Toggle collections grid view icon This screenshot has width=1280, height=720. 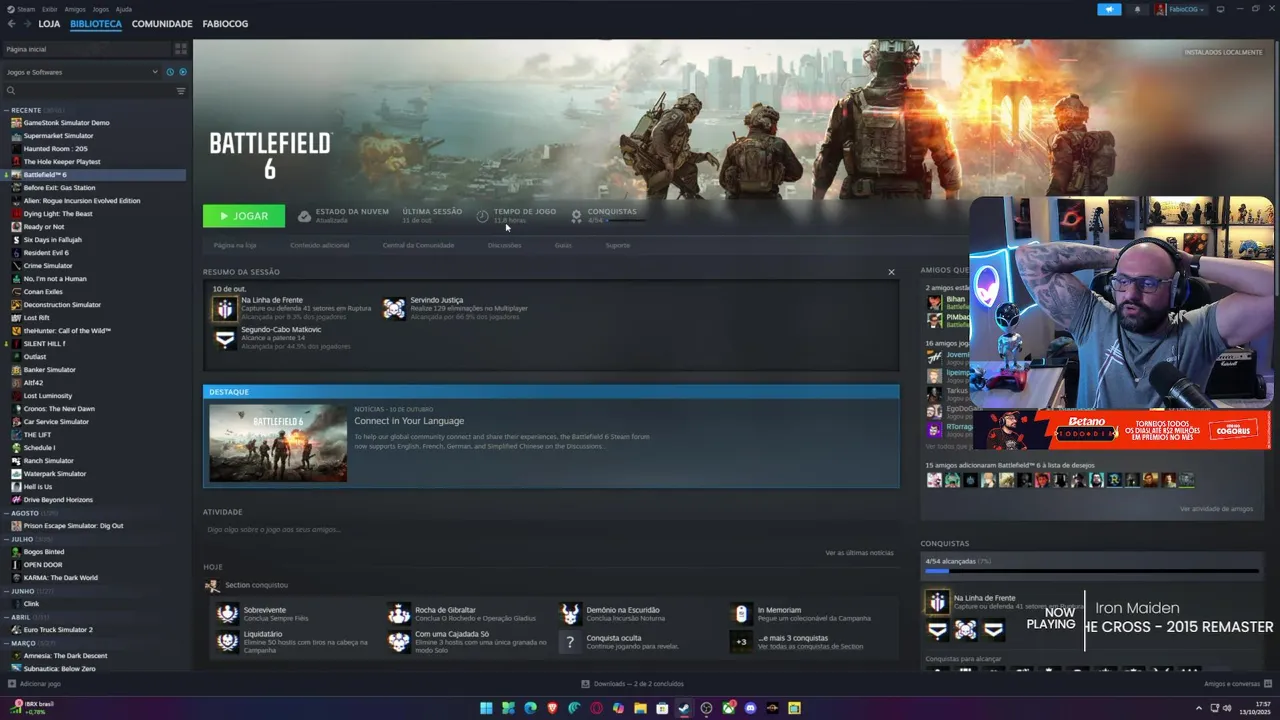pos(181,48)
